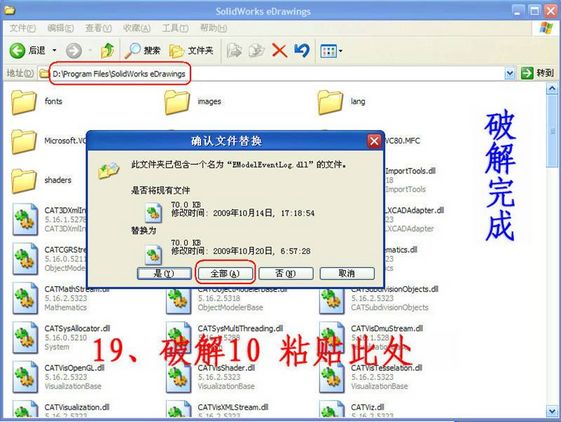Select CATViz.dll file icon
Viewport: 561px width, 422px height.
(332, 409)
